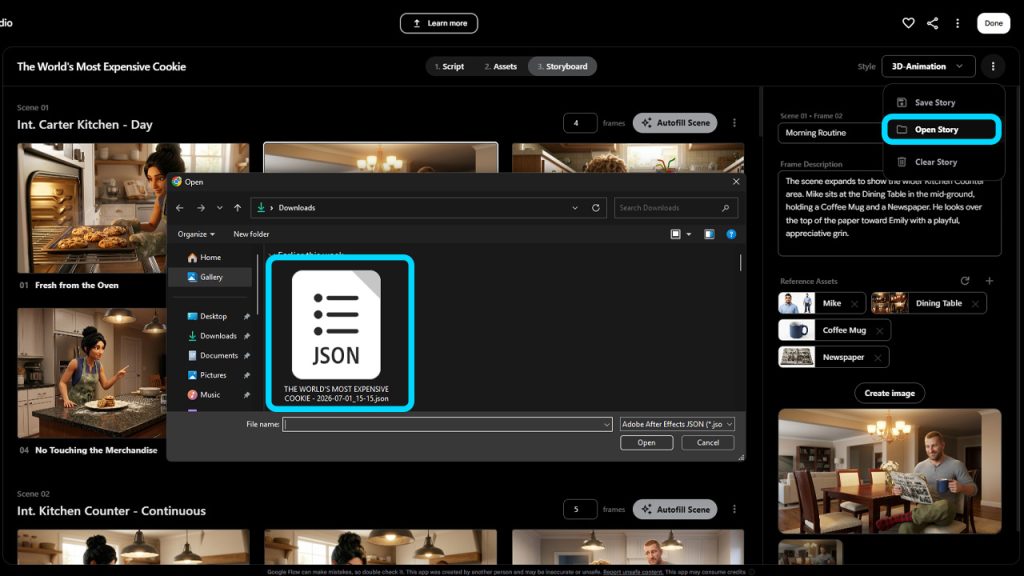This screenshot has width=1024, height=576.
Task: Click the Learn more button
Action: (439, 23)
